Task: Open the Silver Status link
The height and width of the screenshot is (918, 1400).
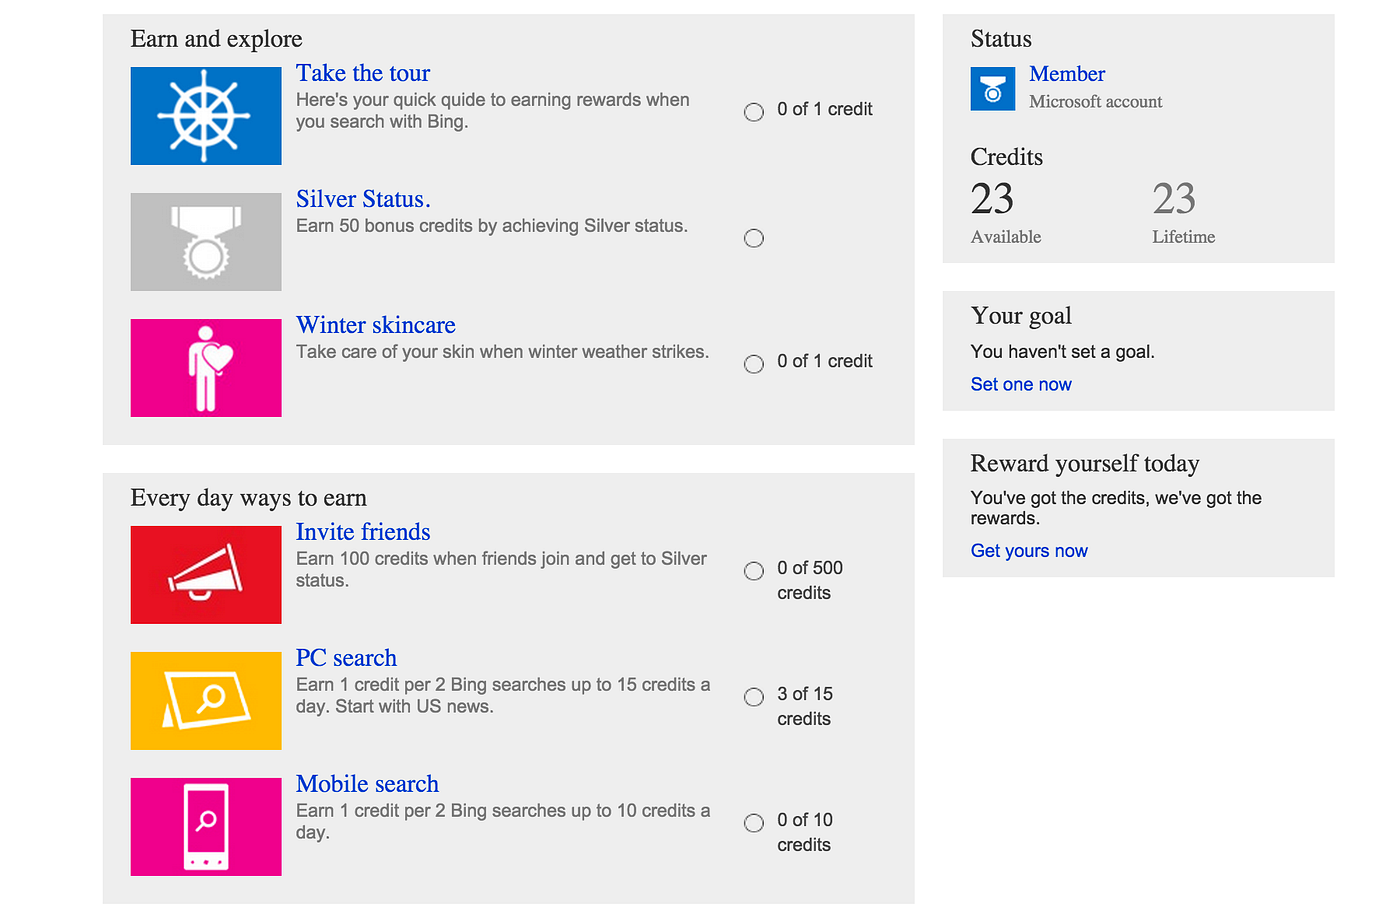Action: [363, 199]
